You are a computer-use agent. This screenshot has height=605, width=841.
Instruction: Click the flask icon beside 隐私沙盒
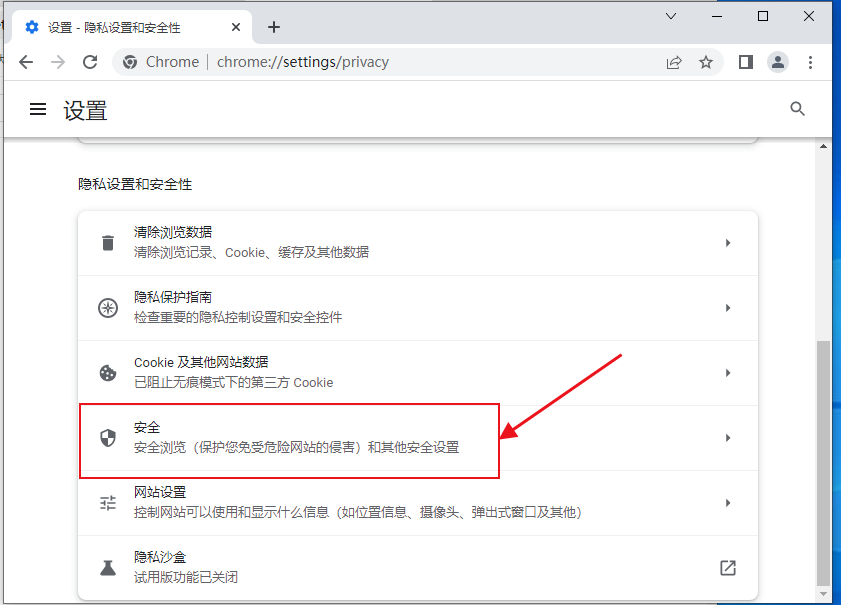coord(108,567)
